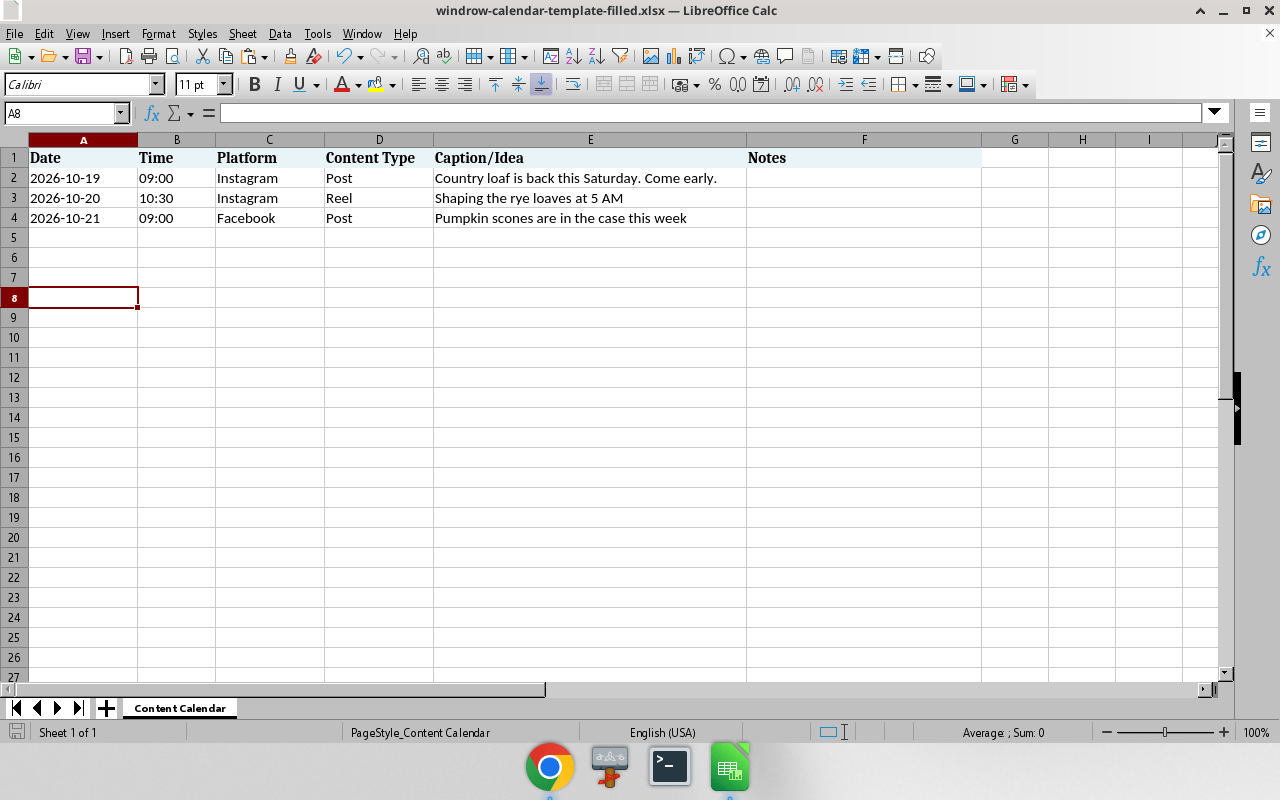1280x800 pixels.
Task: Align the cell content to the right
Action: tap(464, 85)
